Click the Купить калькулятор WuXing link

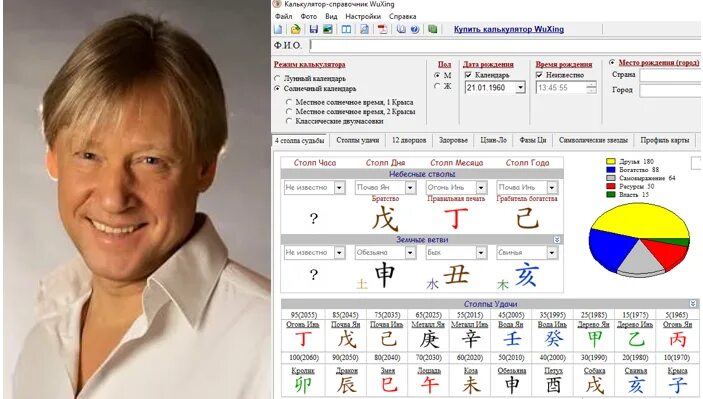509,29
